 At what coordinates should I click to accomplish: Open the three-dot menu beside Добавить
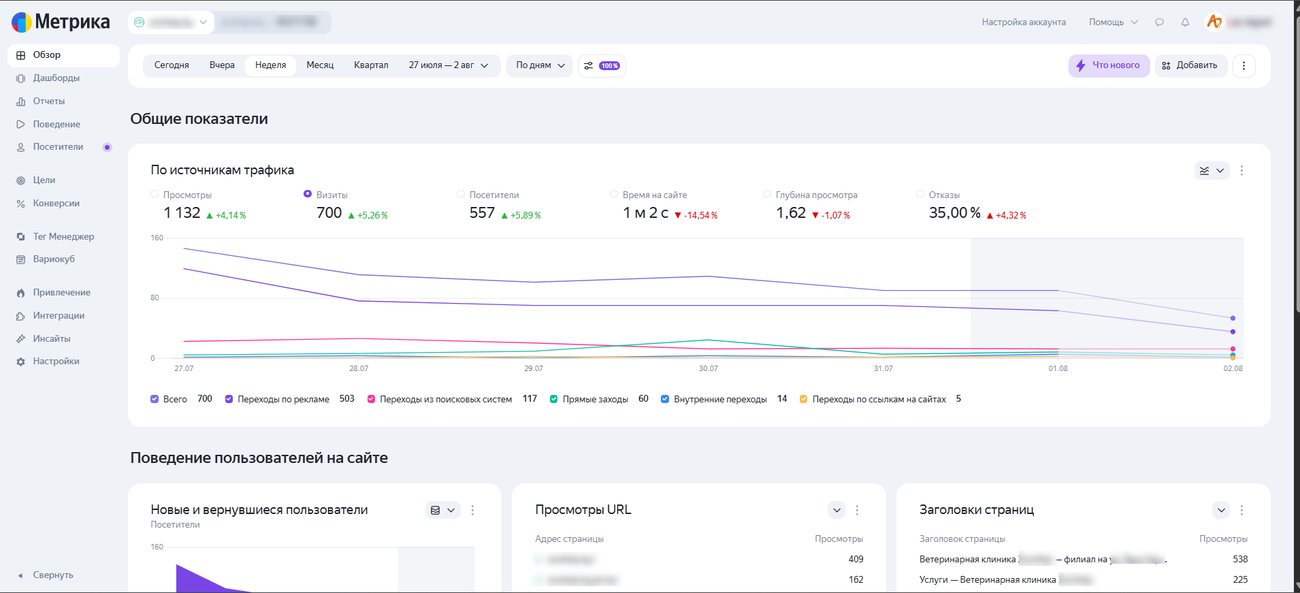[1244, 66]
